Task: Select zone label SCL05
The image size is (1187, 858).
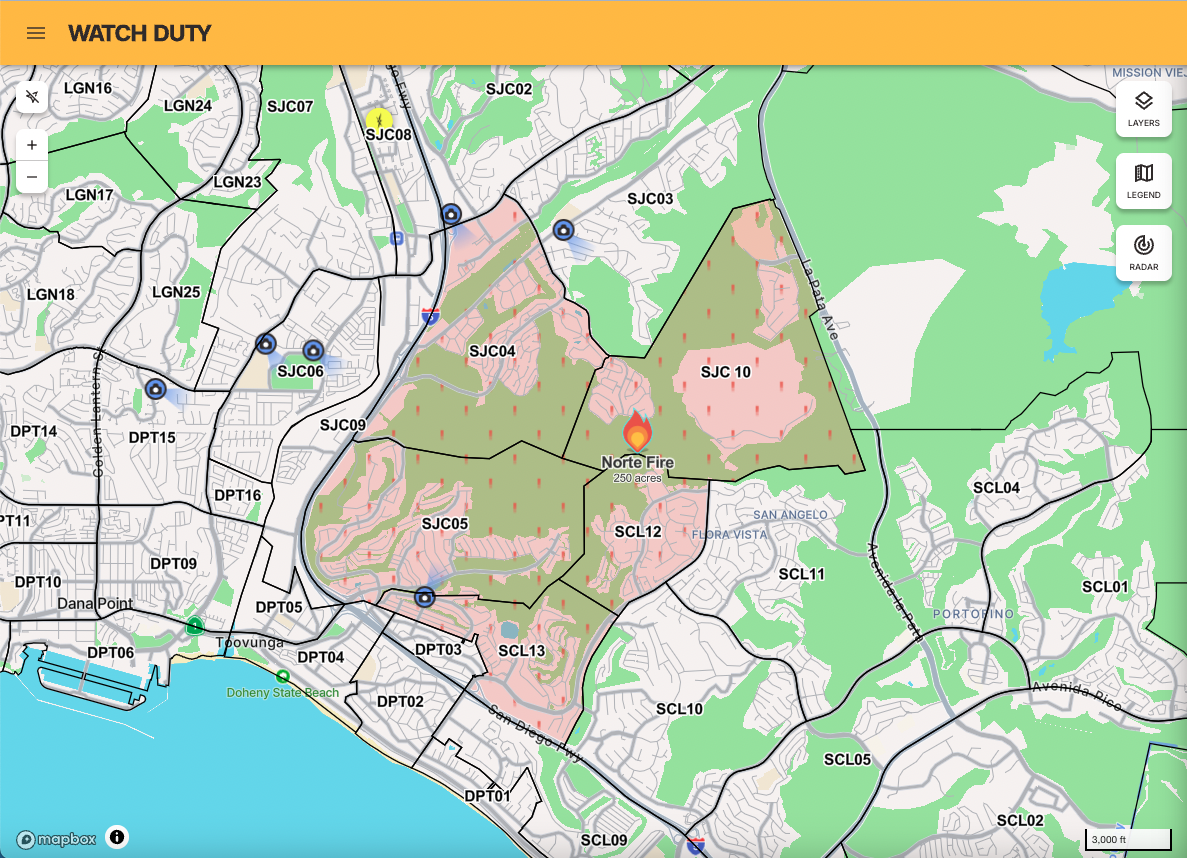Action: click(x=847, y=759)
